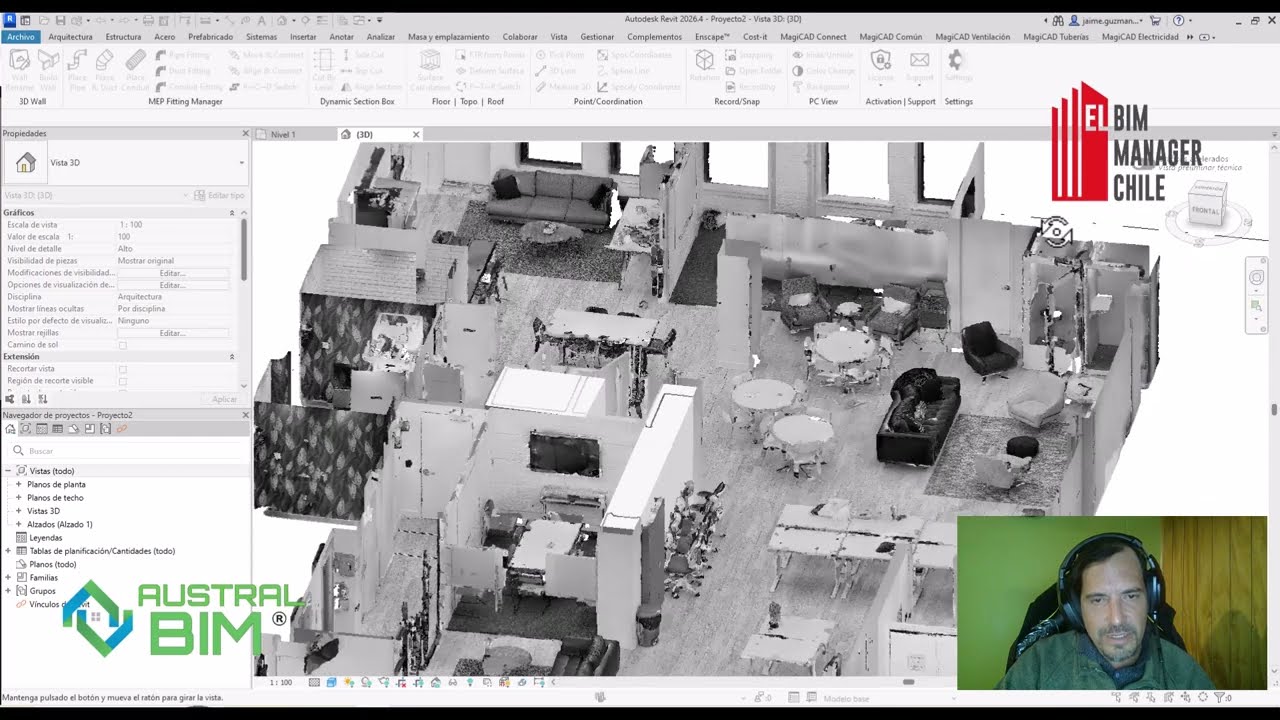Collapse the Vistas (todo) node
This screenshot has width=1280, height=720.
[x=8, y=471]
